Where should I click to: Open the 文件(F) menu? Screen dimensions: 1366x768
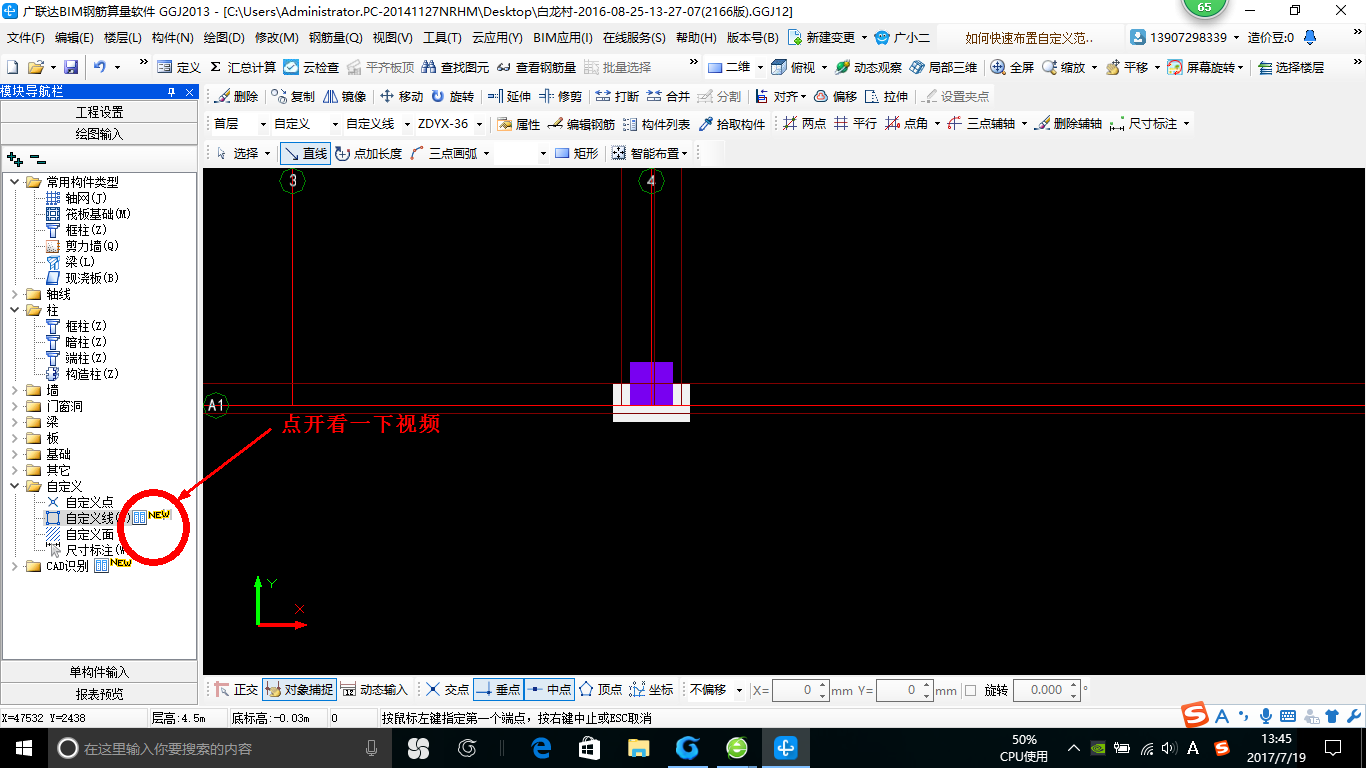(x=26, y=38)
